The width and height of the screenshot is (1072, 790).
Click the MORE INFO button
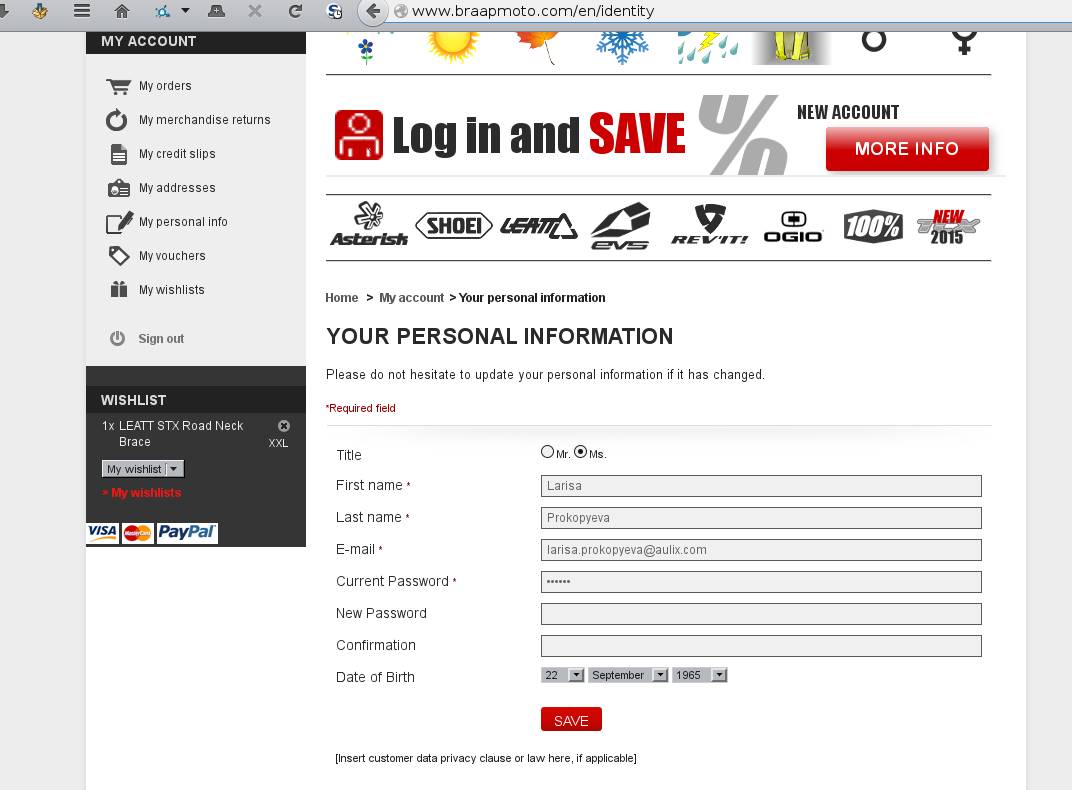pyautogui.click(x=907, y=149)
